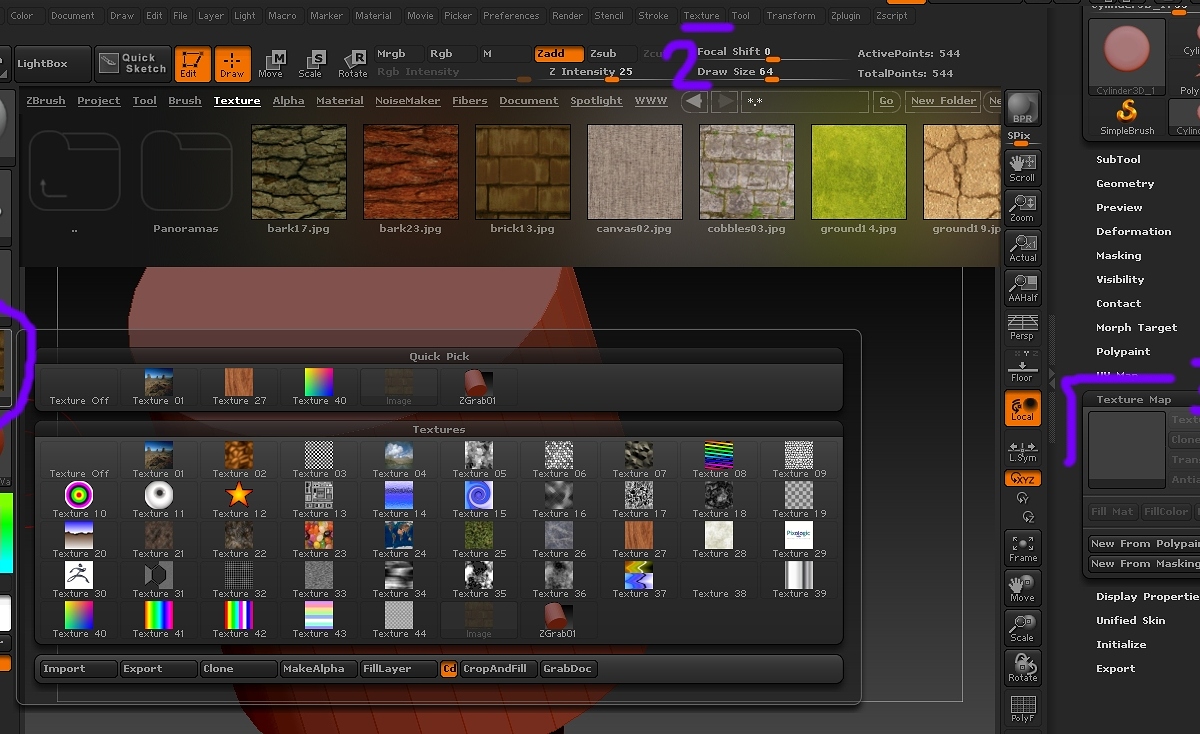Activate the Move mode icon in toolbar
This screenshot has width=1200, height=734.
point(270,63)
